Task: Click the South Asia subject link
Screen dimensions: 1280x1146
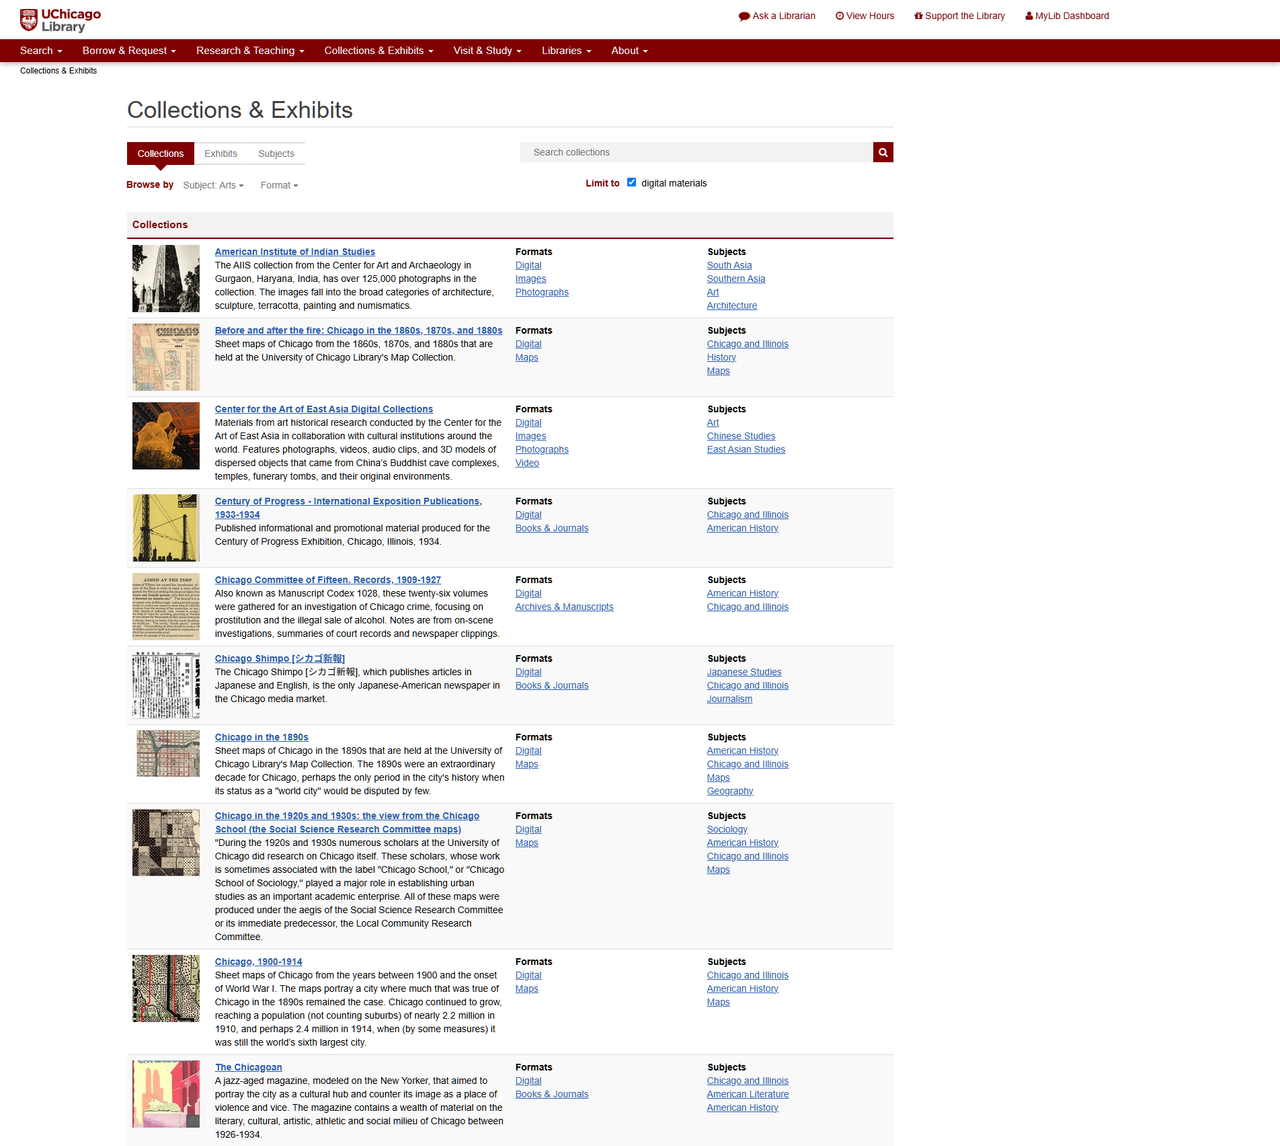Action: point(729,266)
